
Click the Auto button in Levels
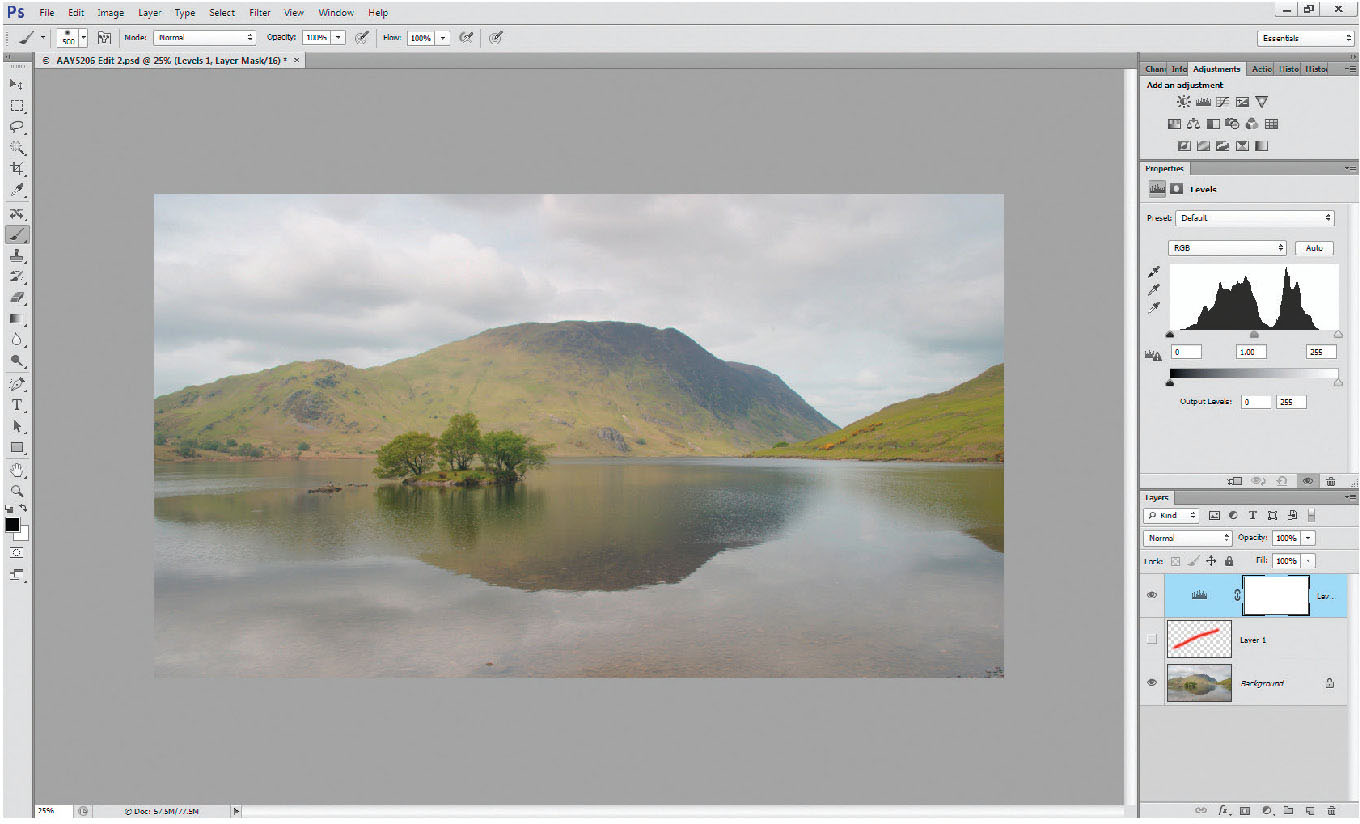point(1314,247)
